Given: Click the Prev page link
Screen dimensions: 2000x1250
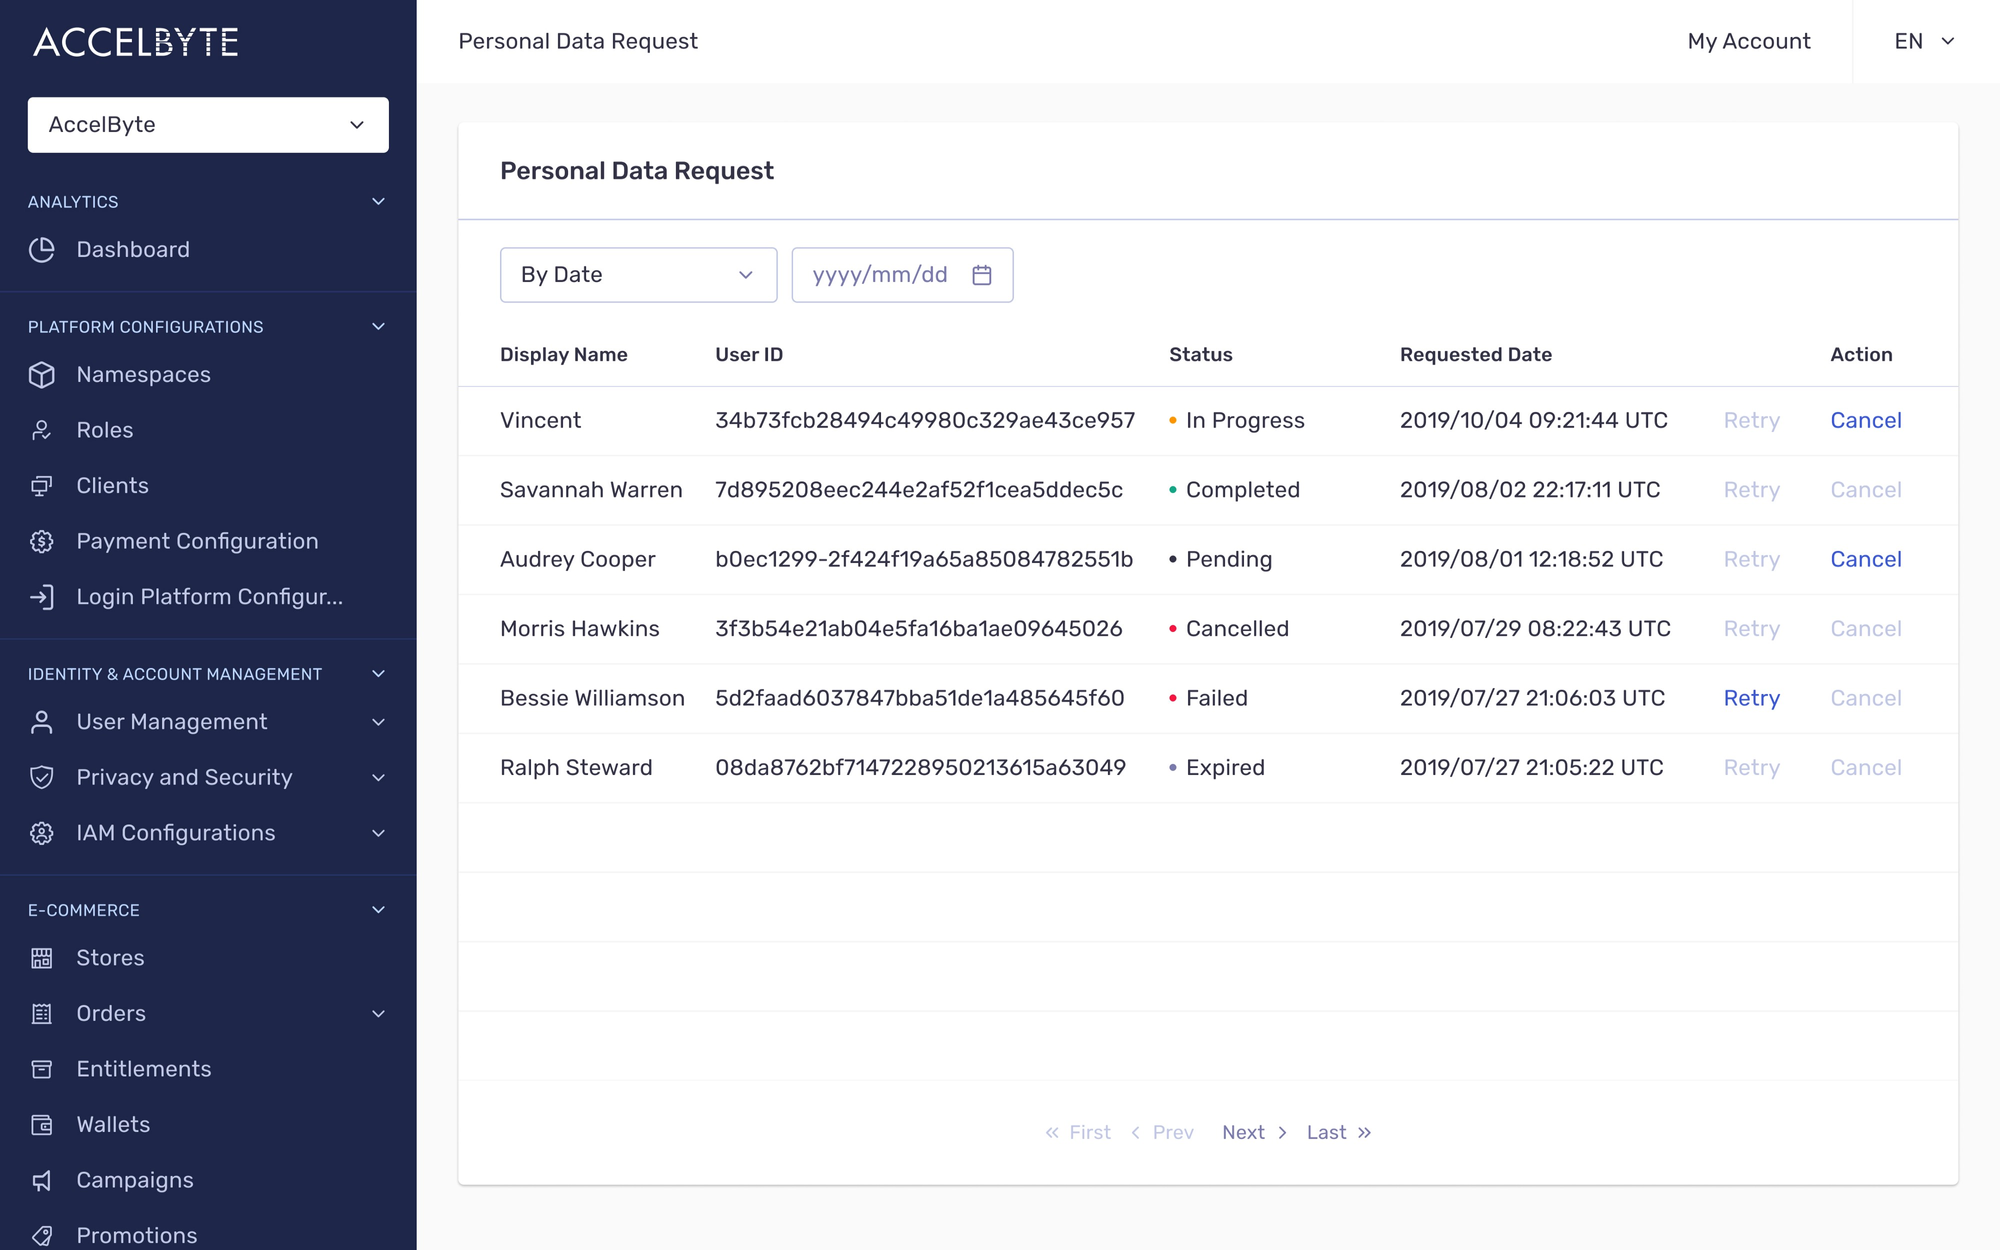Looking at the screenshot, I should click(x=1162, y=1133).
